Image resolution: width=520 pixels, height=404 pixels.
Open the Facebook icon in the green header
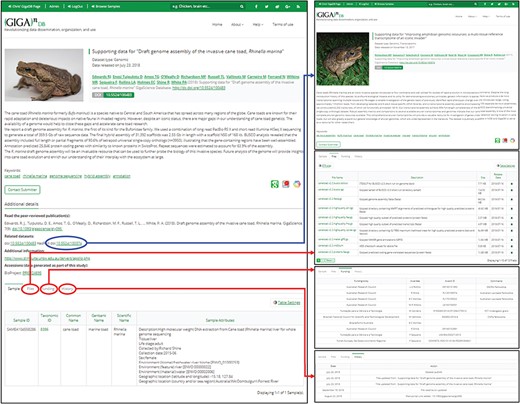pos(256,6)
